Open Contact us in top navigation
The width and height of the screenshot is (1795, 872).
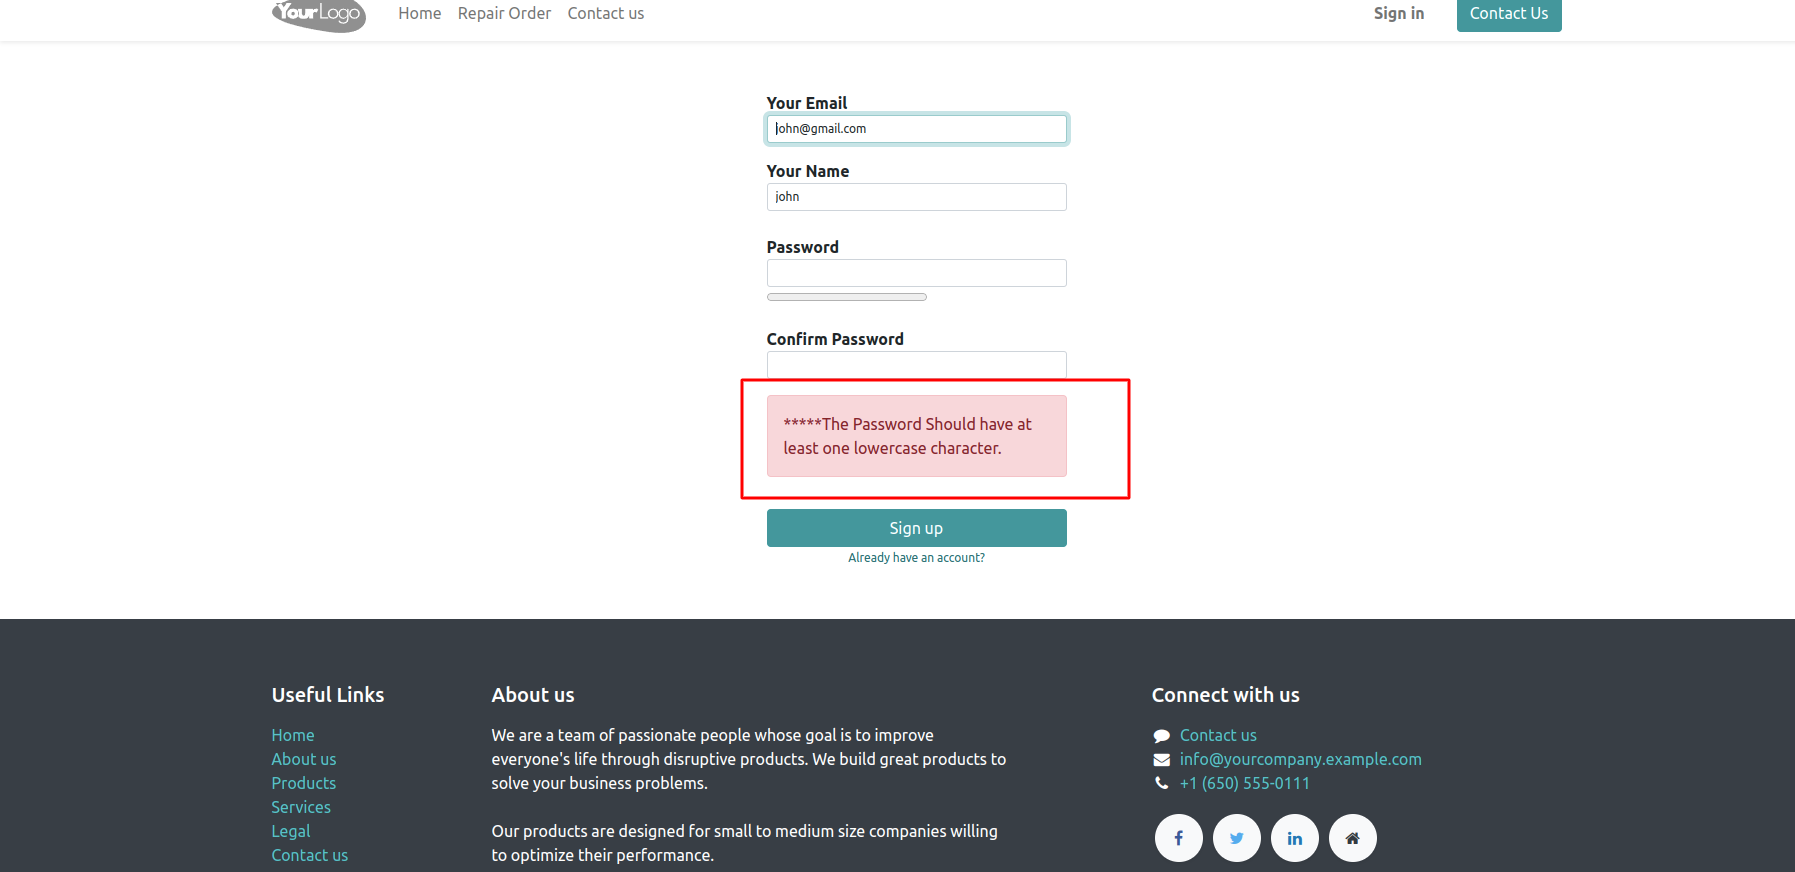click(x=605, y=14)
